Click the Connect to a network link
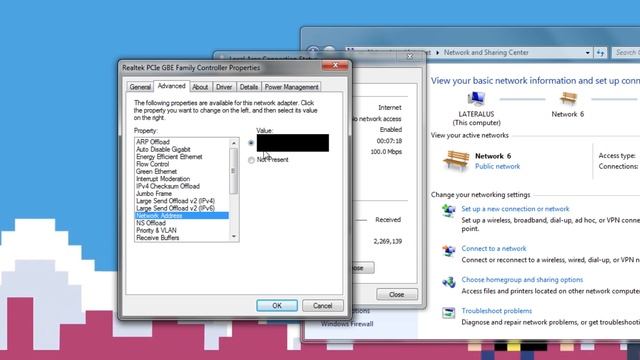The image size is (640, 360). pos(494,249)
